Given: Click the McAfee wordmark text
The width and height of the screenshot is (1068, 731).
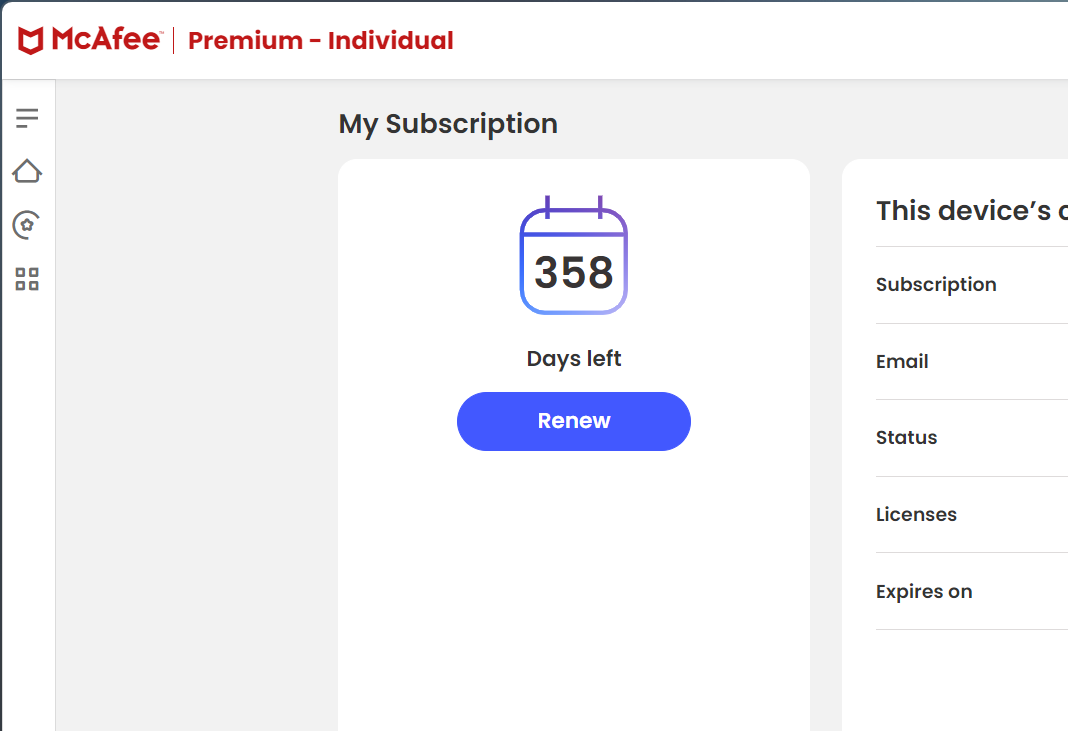Looking at the screenshot, I should point(106,40).
